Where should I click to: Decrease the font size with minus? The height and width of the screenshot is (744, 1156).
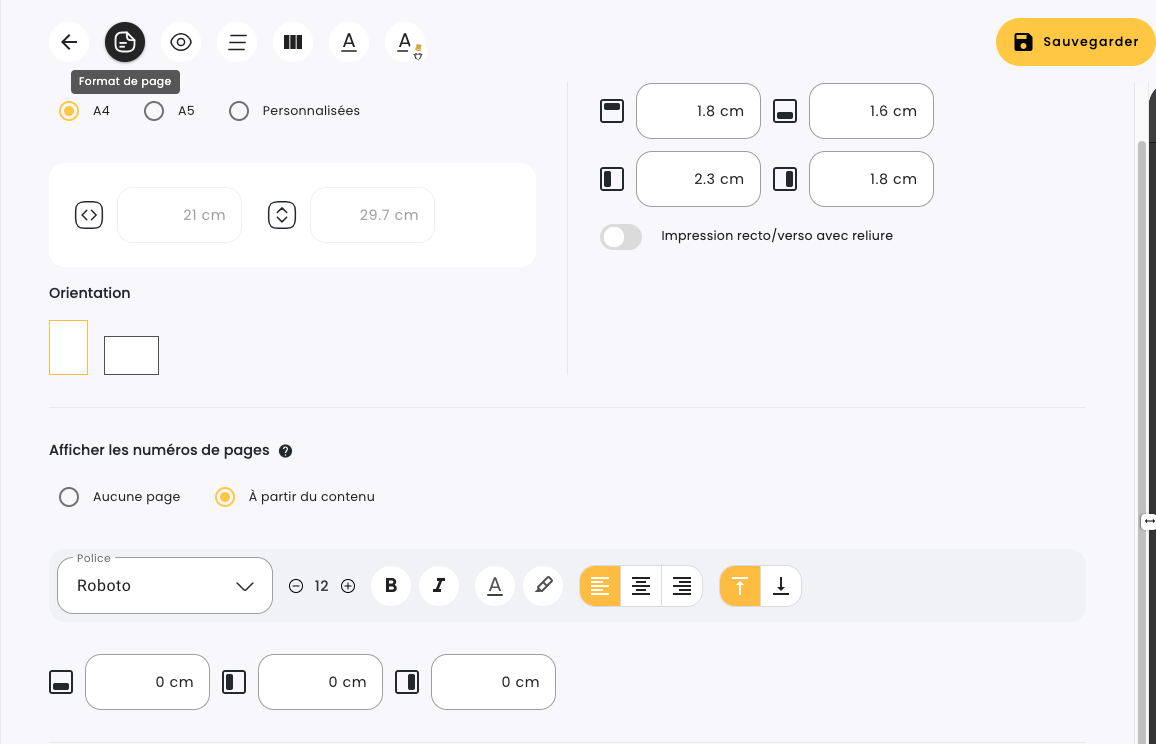point(296,586)
